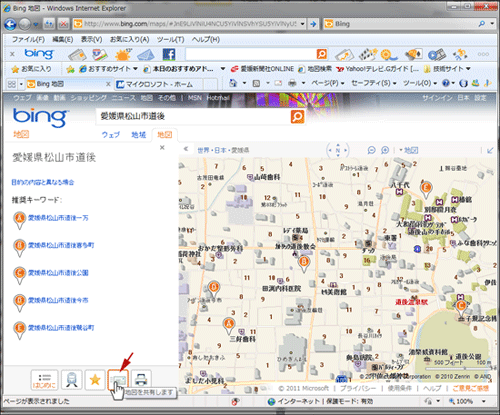This screenshot has height=415, width=500.
Task: Click the Quick Tabs icon beside the tabs
Action: pos(11,84)
